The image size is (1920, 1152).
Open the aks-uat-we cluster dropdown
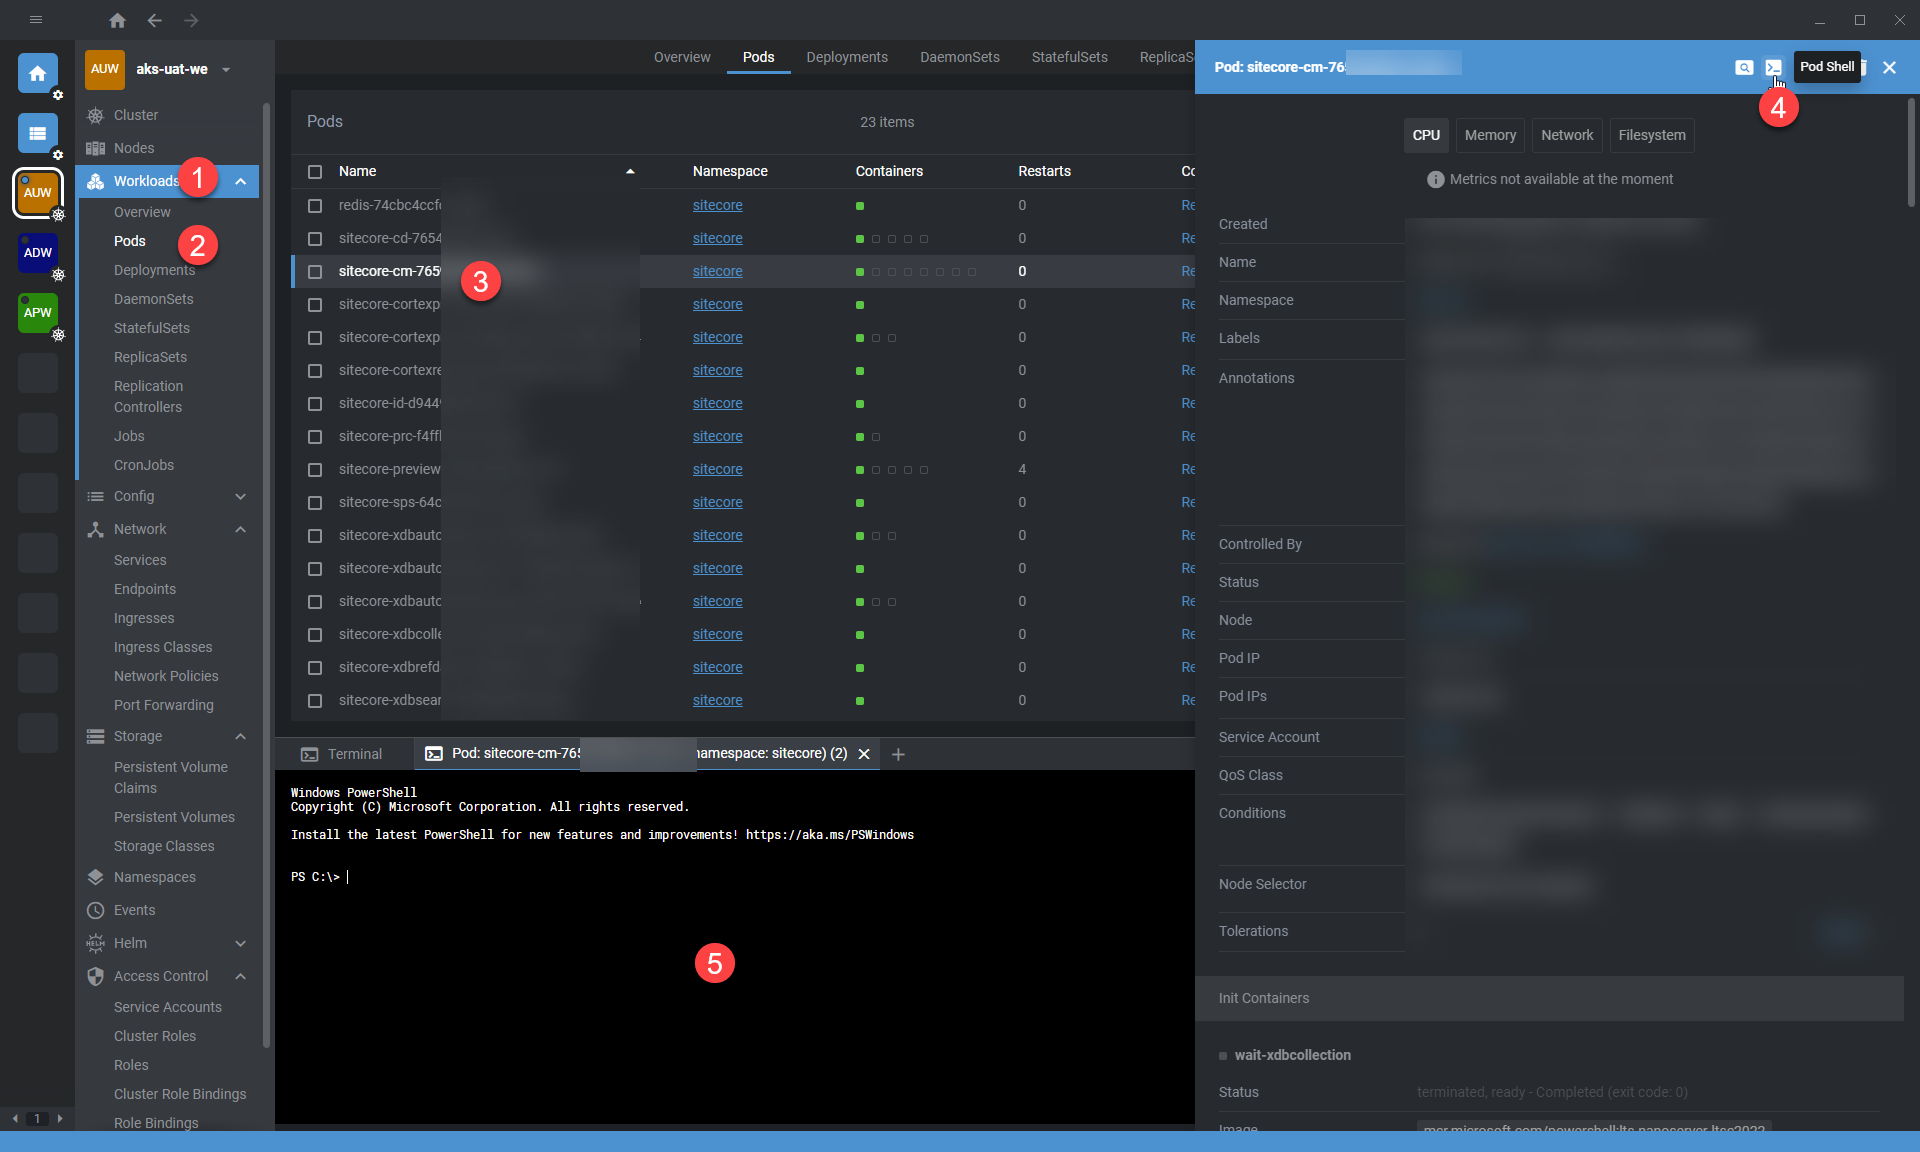pyautogui.click(x=226, y=70)
